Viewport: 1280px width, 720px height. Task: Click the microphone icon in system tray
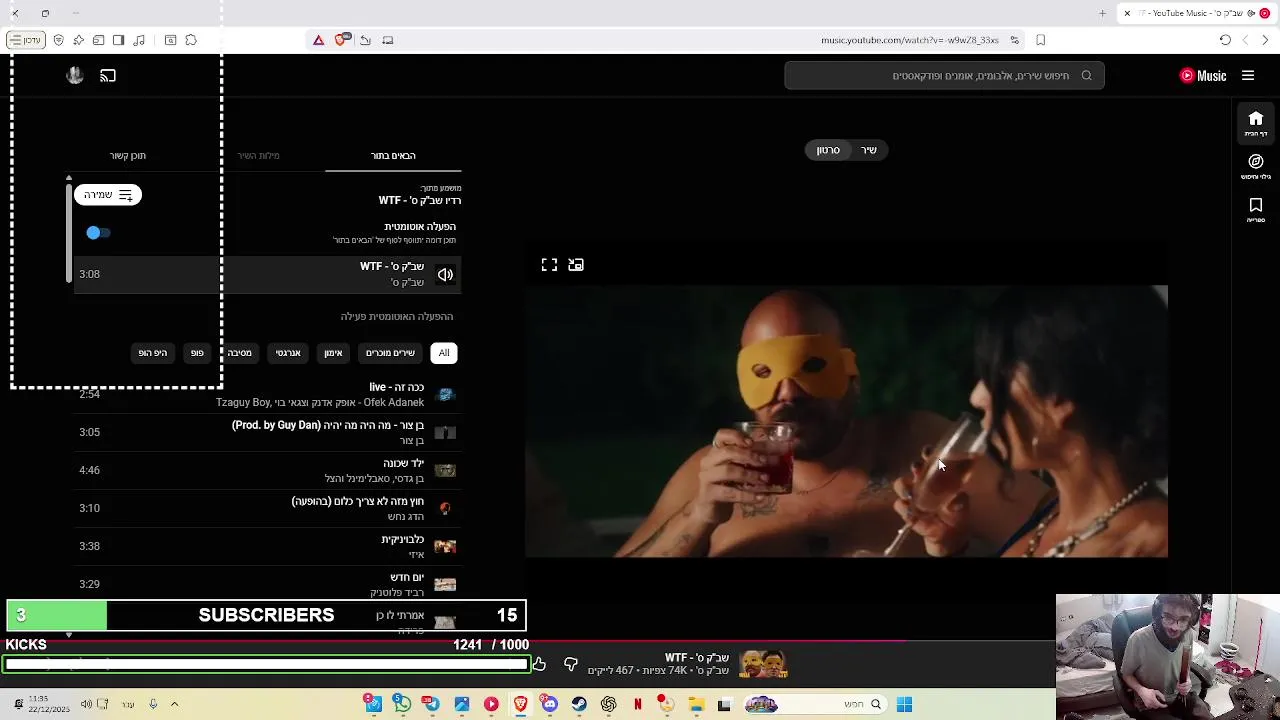click(x=153, y=704)
